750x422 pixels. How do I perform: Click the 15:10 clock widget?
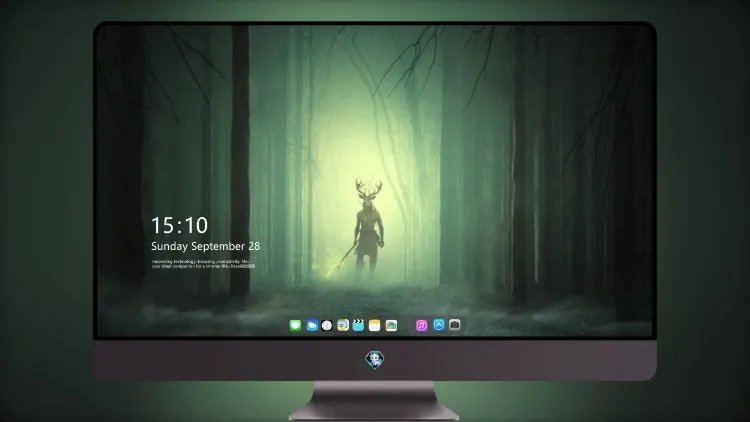click(x=179, y=225)
